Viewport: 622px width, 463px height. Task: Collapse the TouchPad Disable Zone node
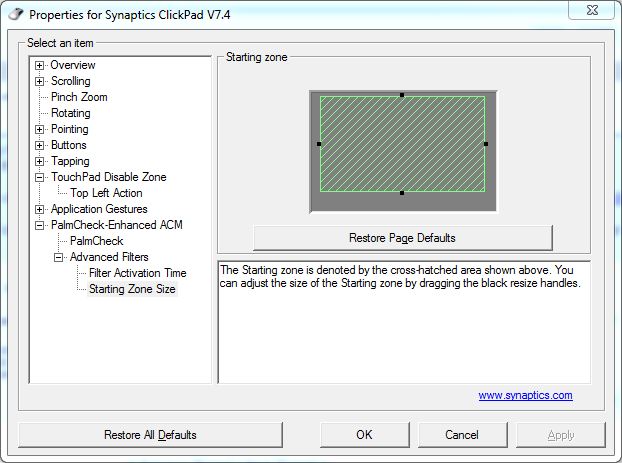(x=39, y=177)
